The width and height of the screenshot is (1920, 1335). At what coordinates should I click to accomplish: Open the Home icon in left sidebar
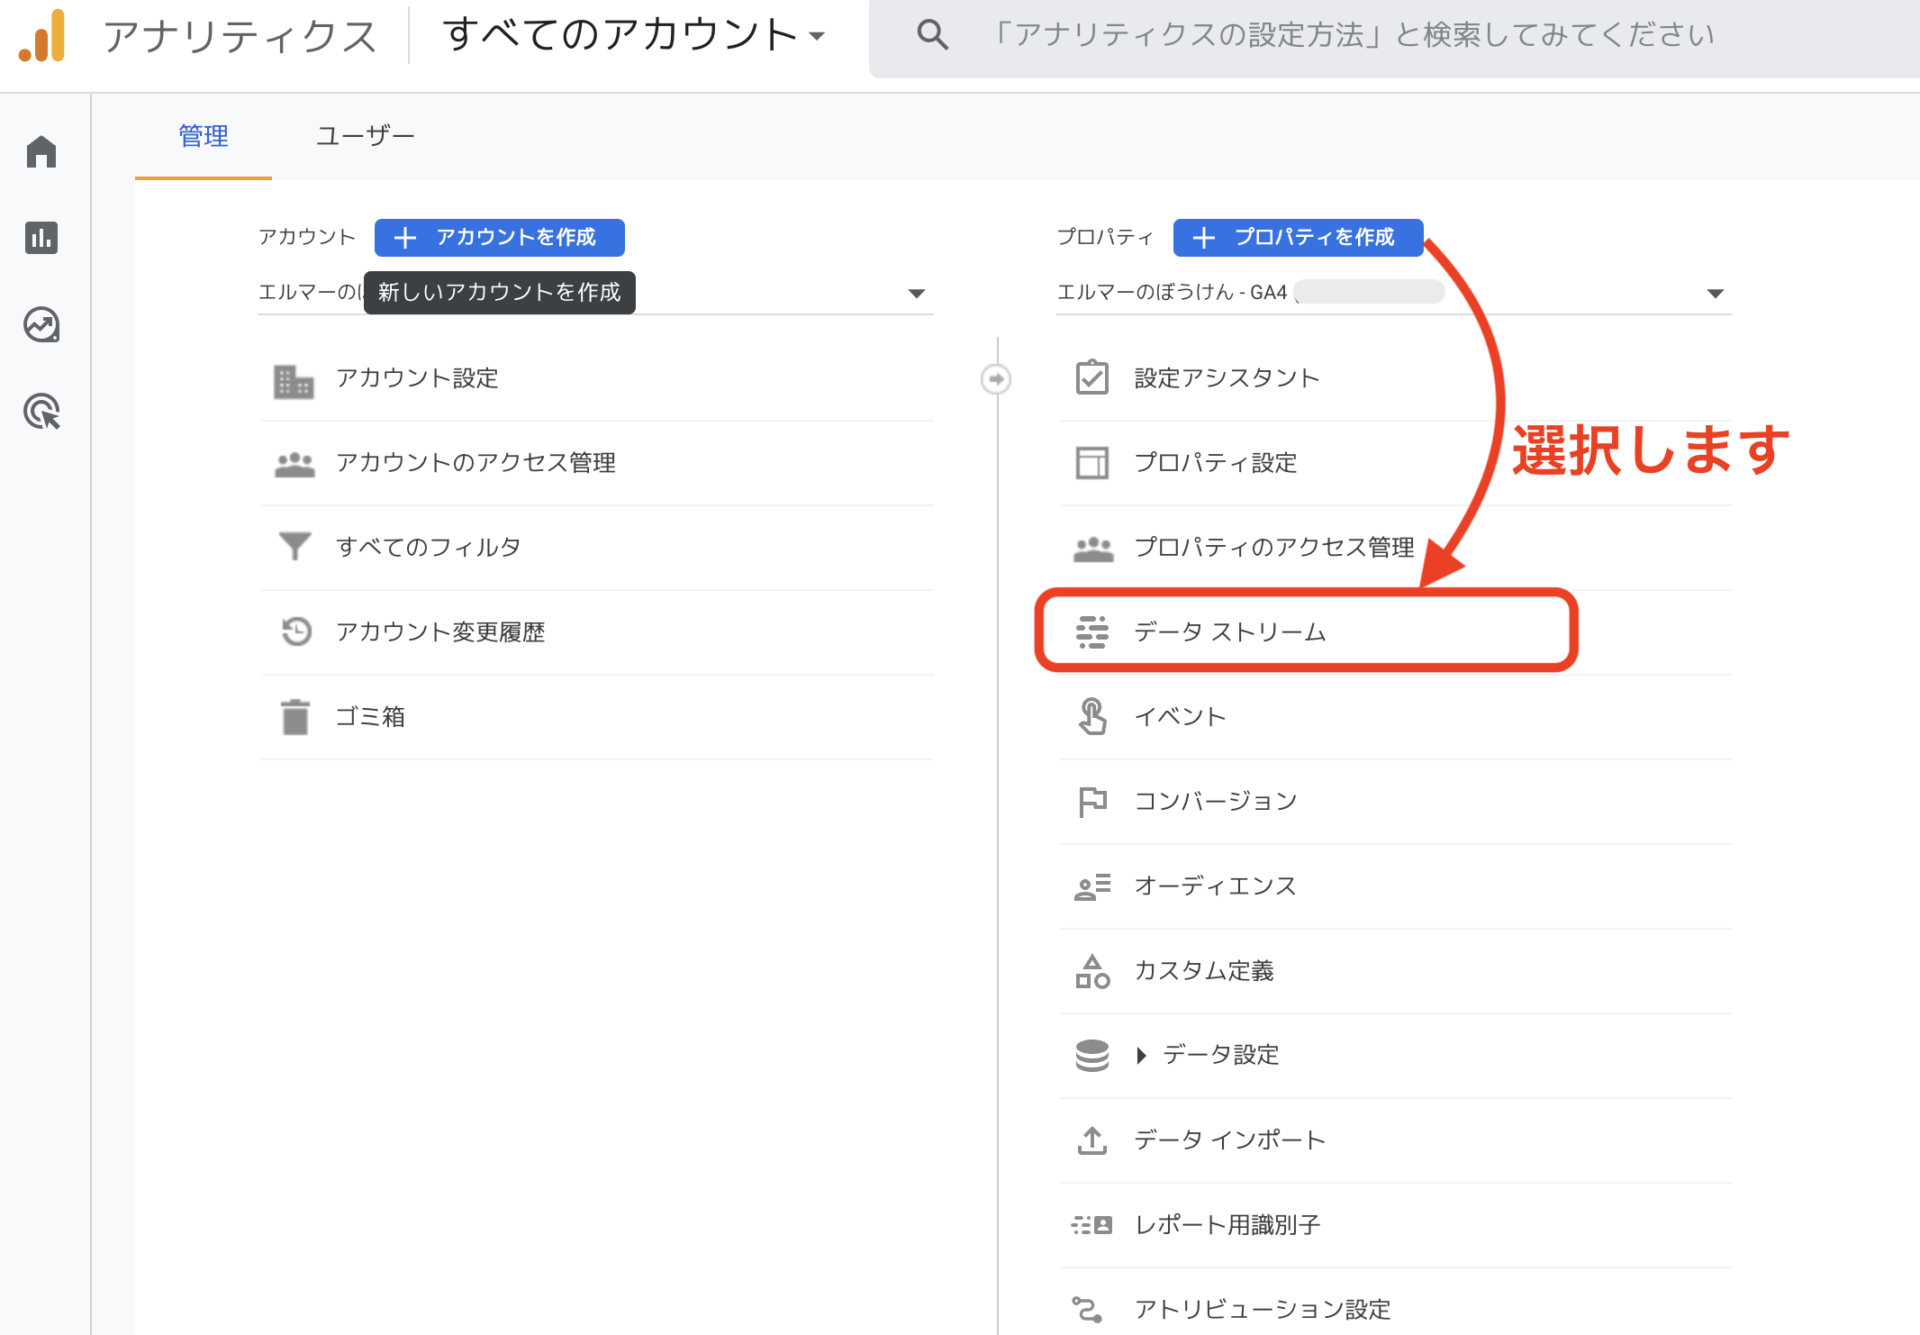(41, 152)
